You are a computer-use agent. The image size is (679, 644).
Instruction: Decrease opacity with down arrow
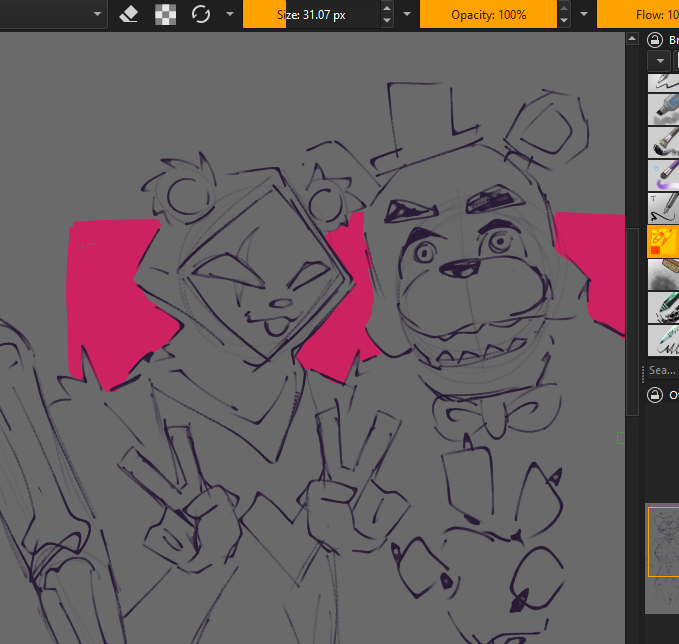(x=564, y=21)
